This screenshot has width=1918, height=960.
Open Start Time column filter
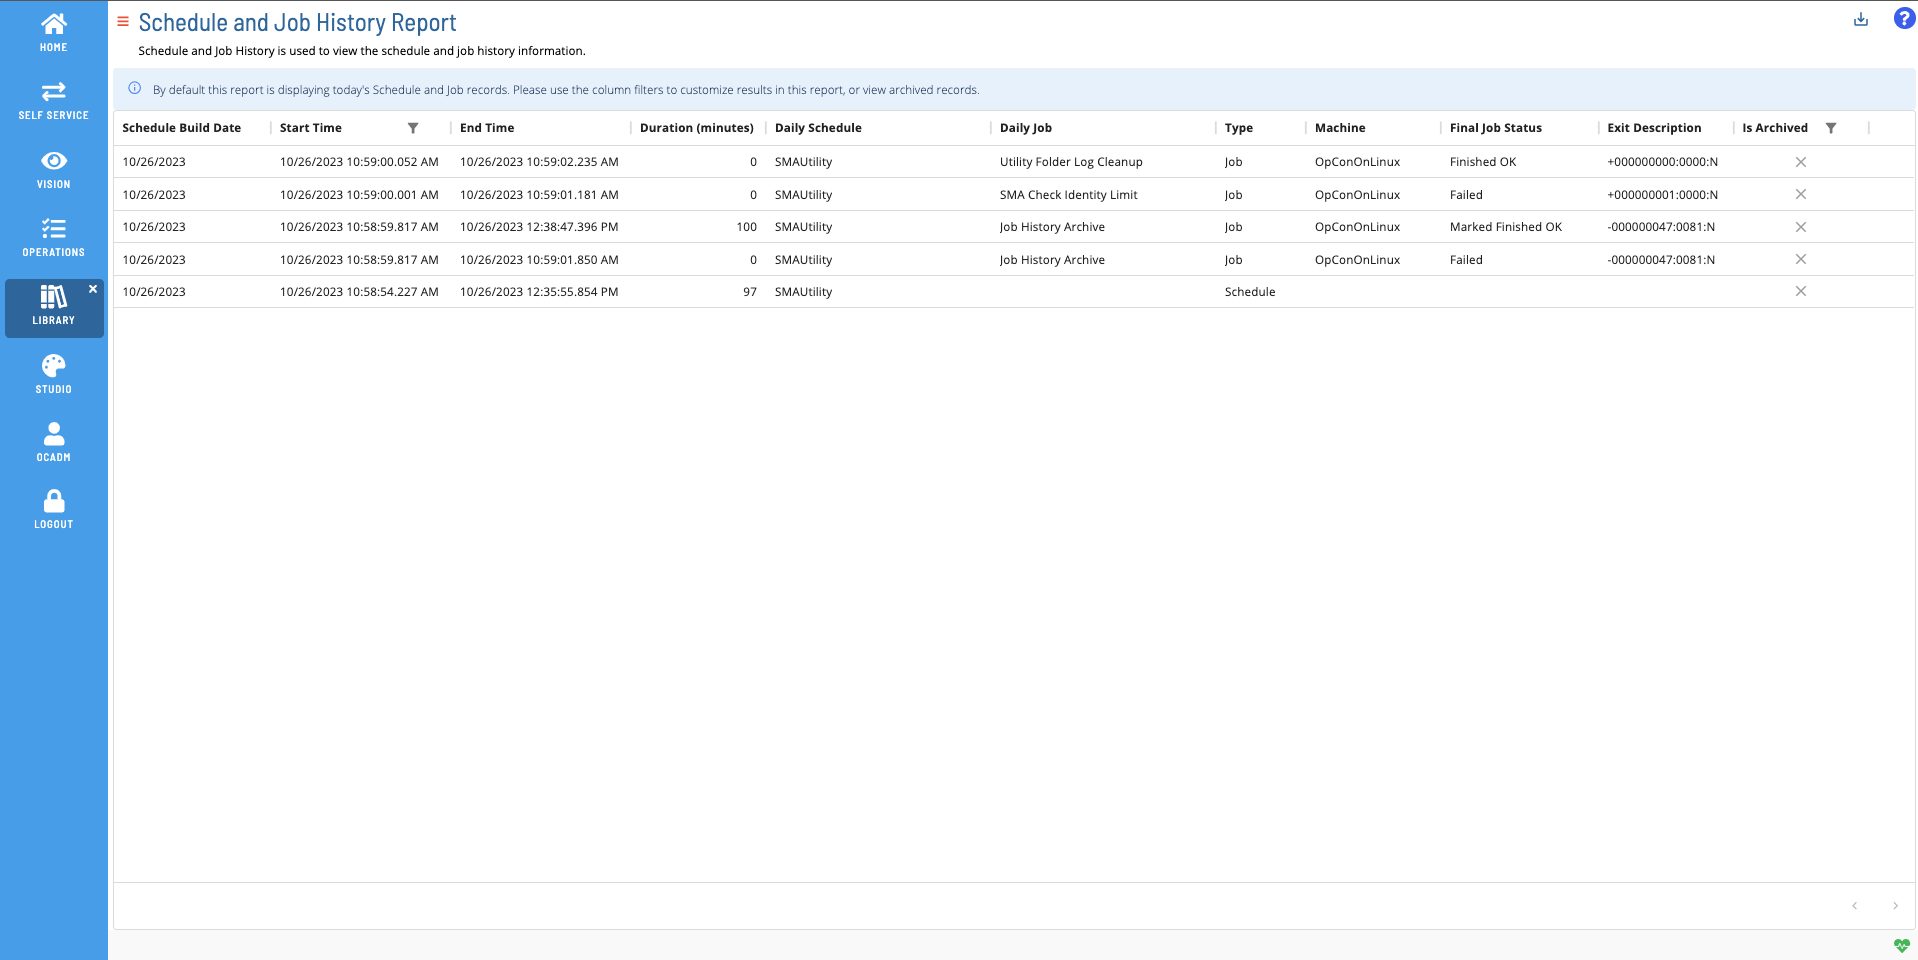point(413,128)
